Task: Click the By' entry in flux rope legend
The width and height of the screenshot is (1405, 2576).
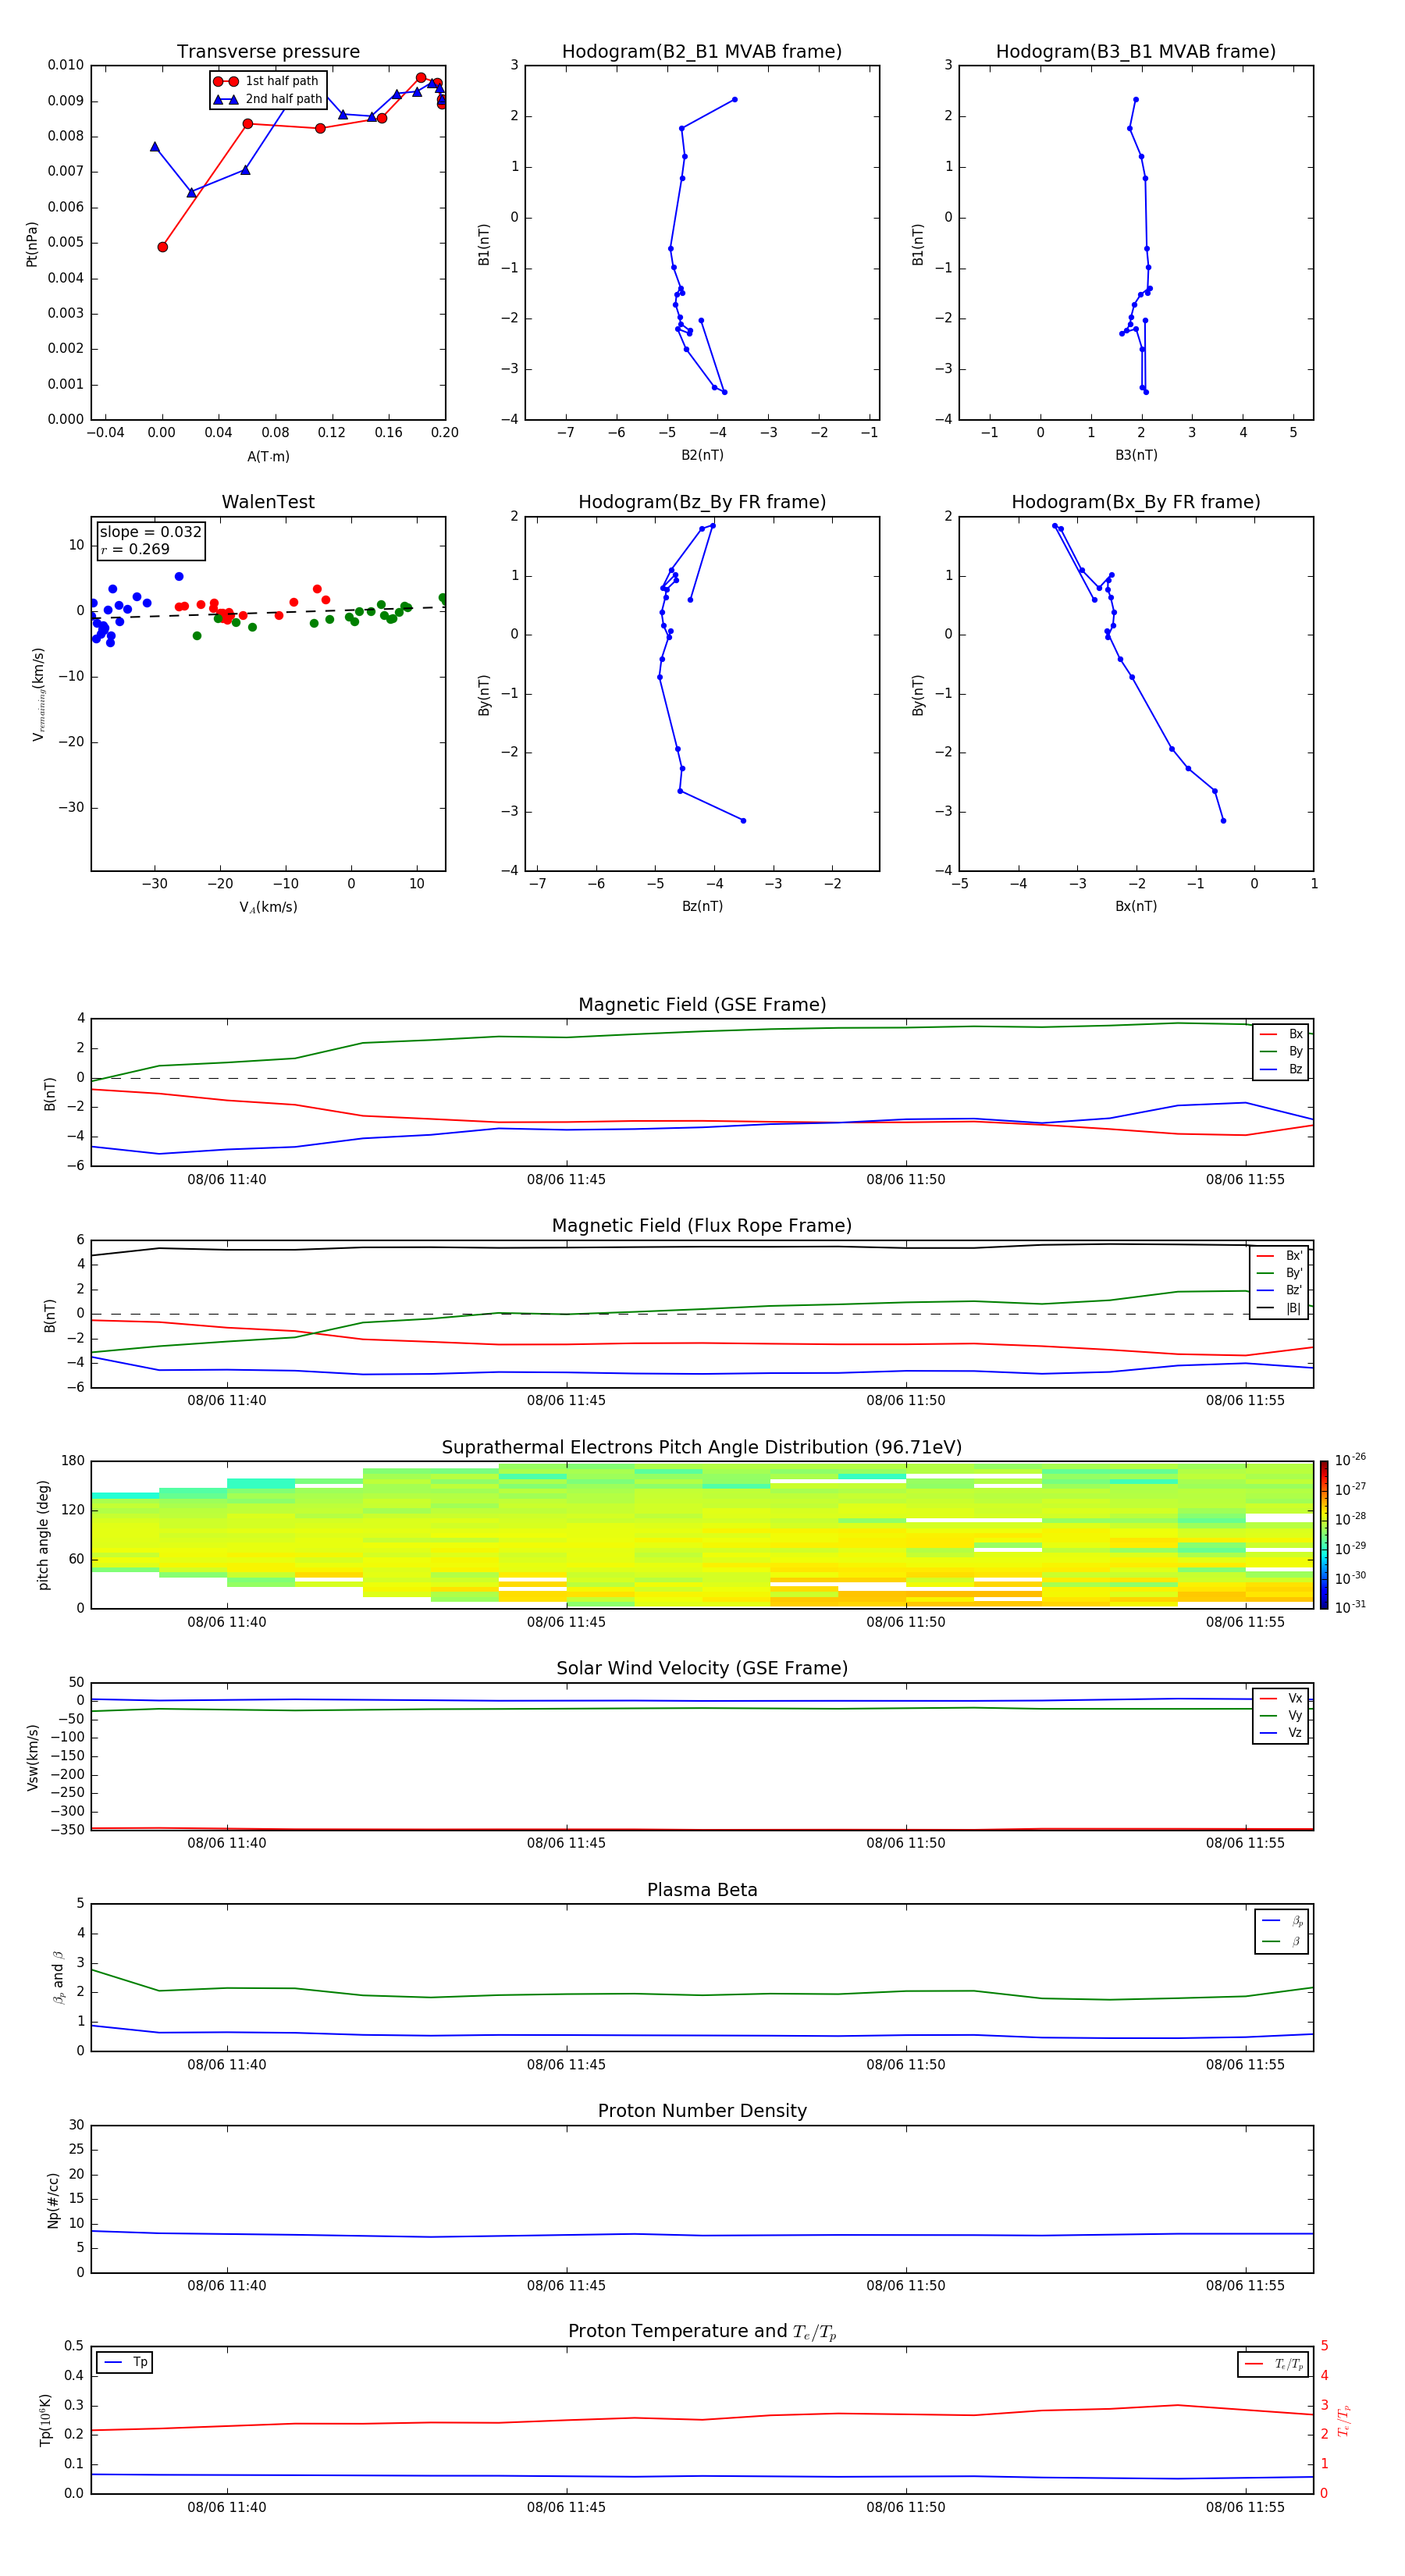Action: tap(1279, 1273)
